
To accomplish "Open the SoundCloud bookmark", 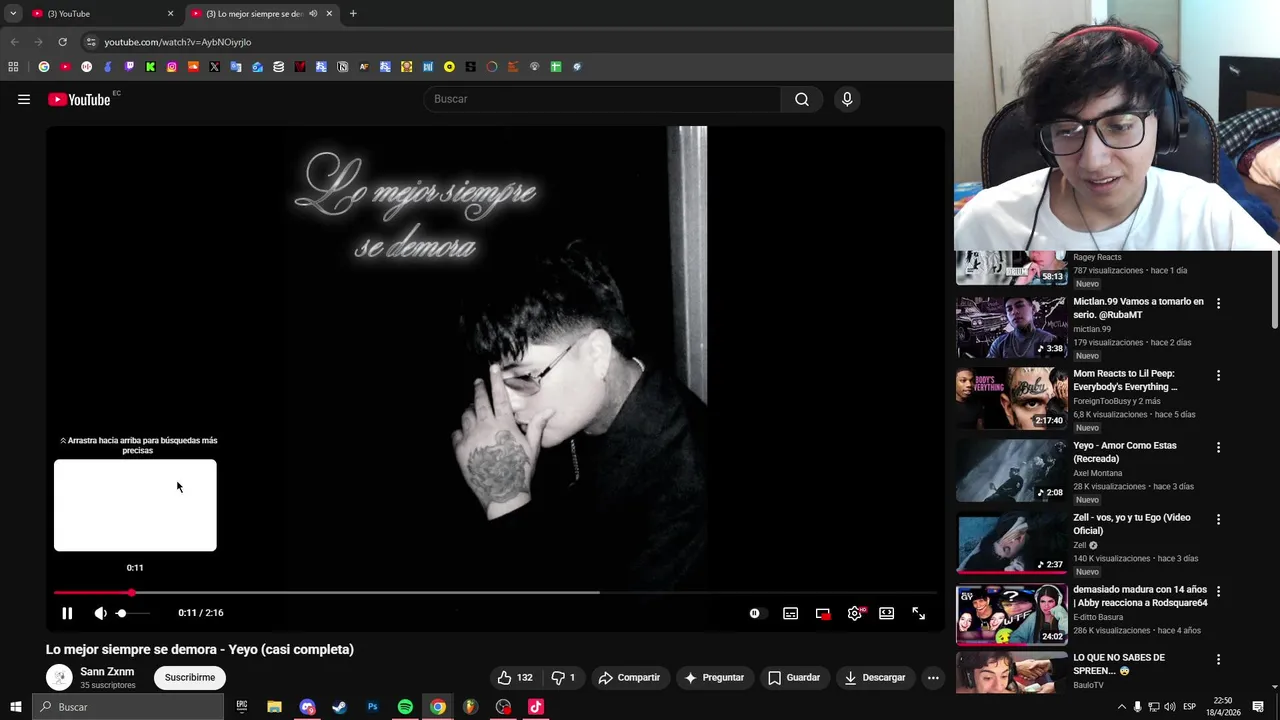I will pyautogui.click(x=193, y=67).
